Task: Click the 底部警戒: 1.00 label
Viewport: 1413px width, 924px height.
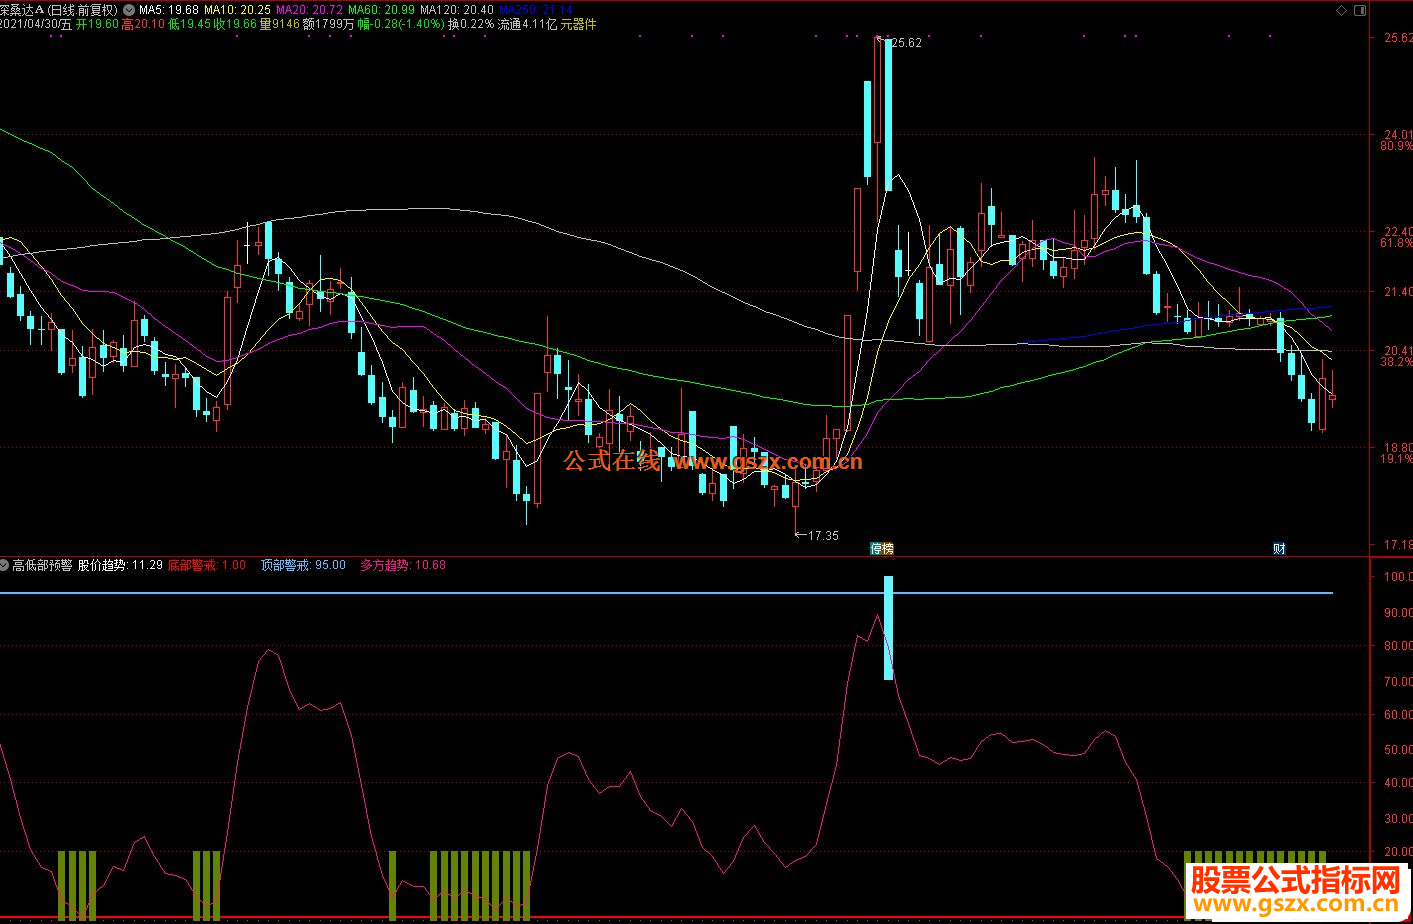Action: 206,565
